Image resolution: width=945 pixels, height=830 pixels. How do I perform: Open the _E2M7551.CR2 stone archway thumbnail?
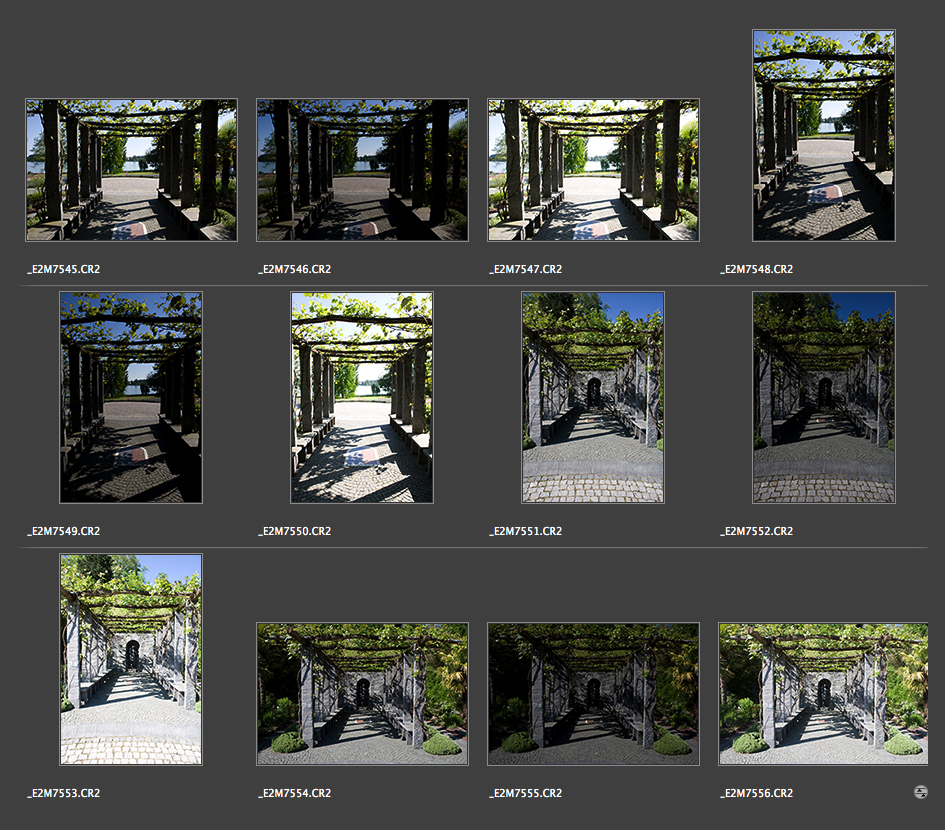pos(593,397)
